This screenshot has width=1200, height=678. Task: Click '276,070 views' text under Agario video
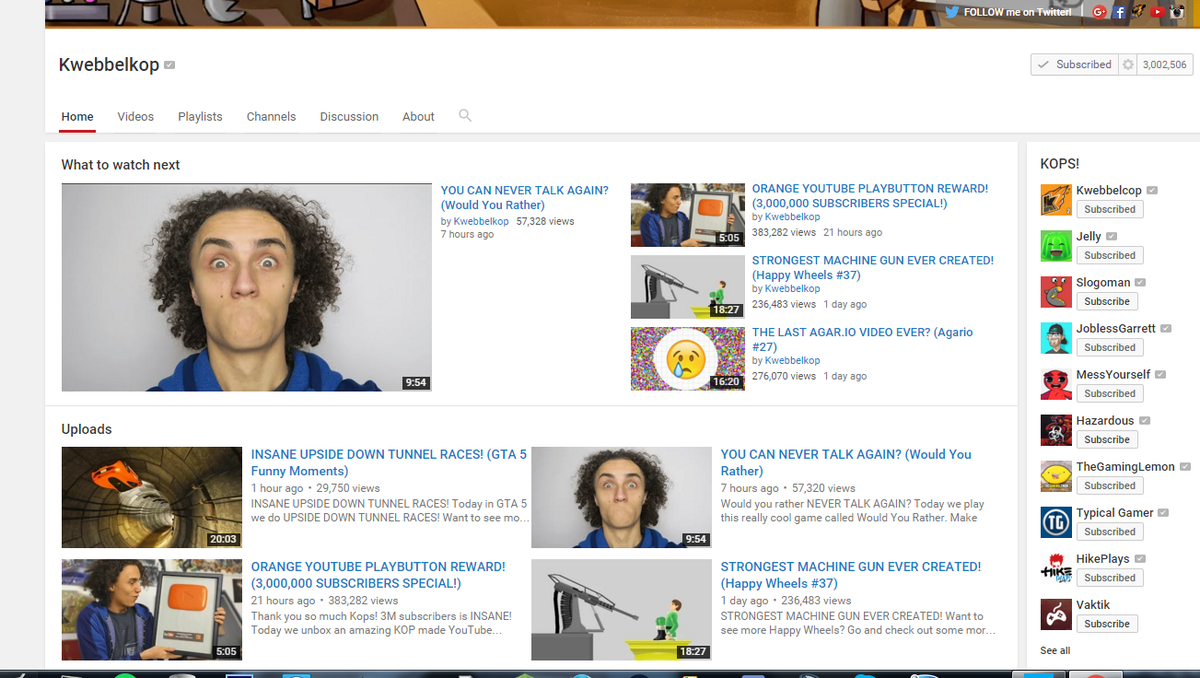point(784,376)
